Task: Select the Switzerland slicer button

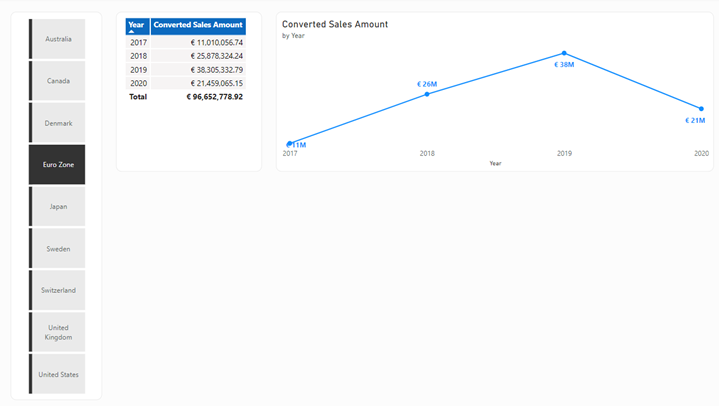Action: tap(57, 290)
